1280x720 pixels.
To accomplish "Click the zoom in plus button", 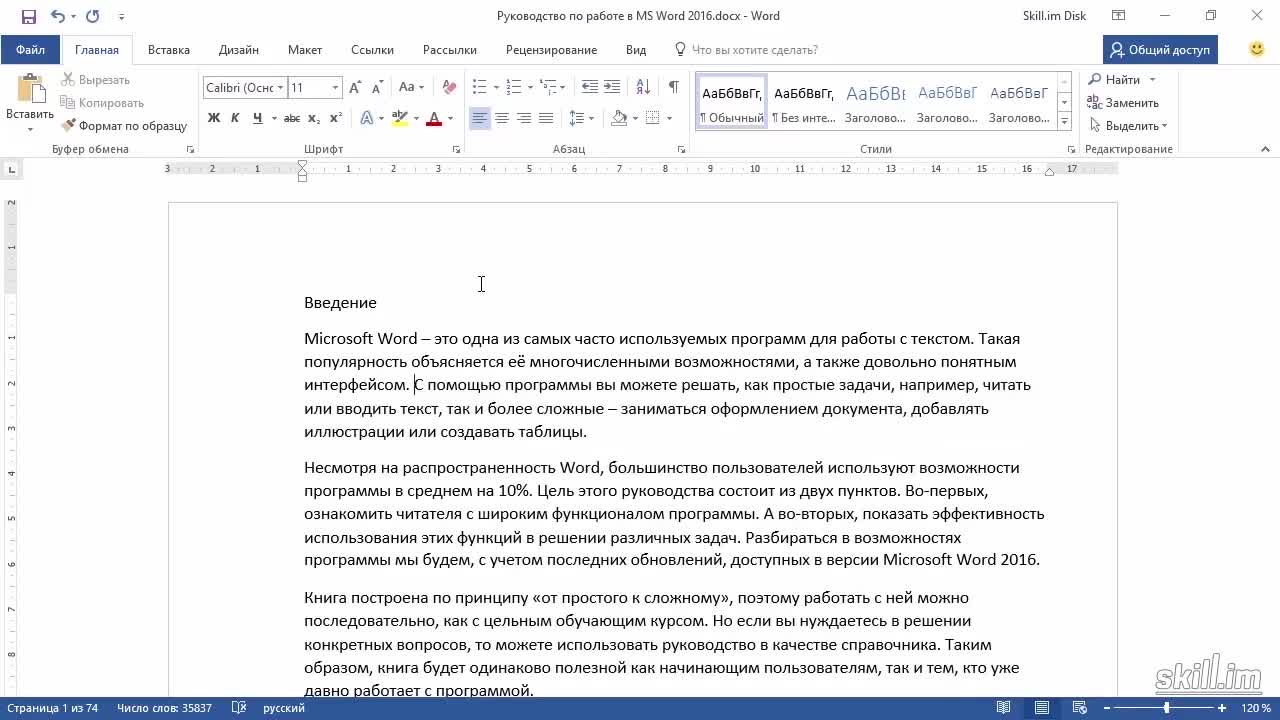I will pos(1222,708).
